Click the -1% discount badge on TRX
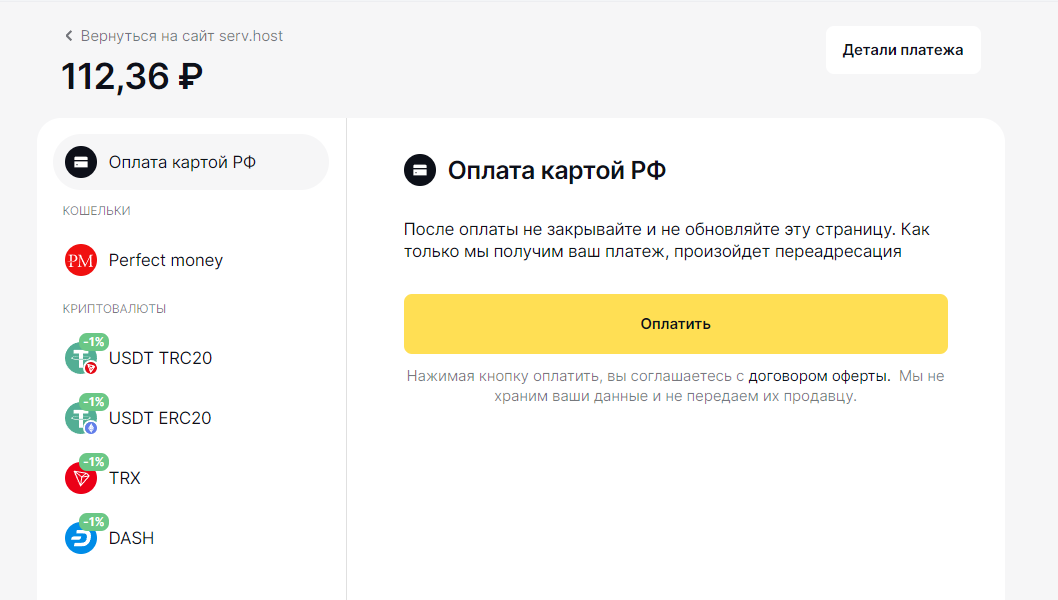The height and width of the screenshot is (600, 1058). tap(93, 462)
